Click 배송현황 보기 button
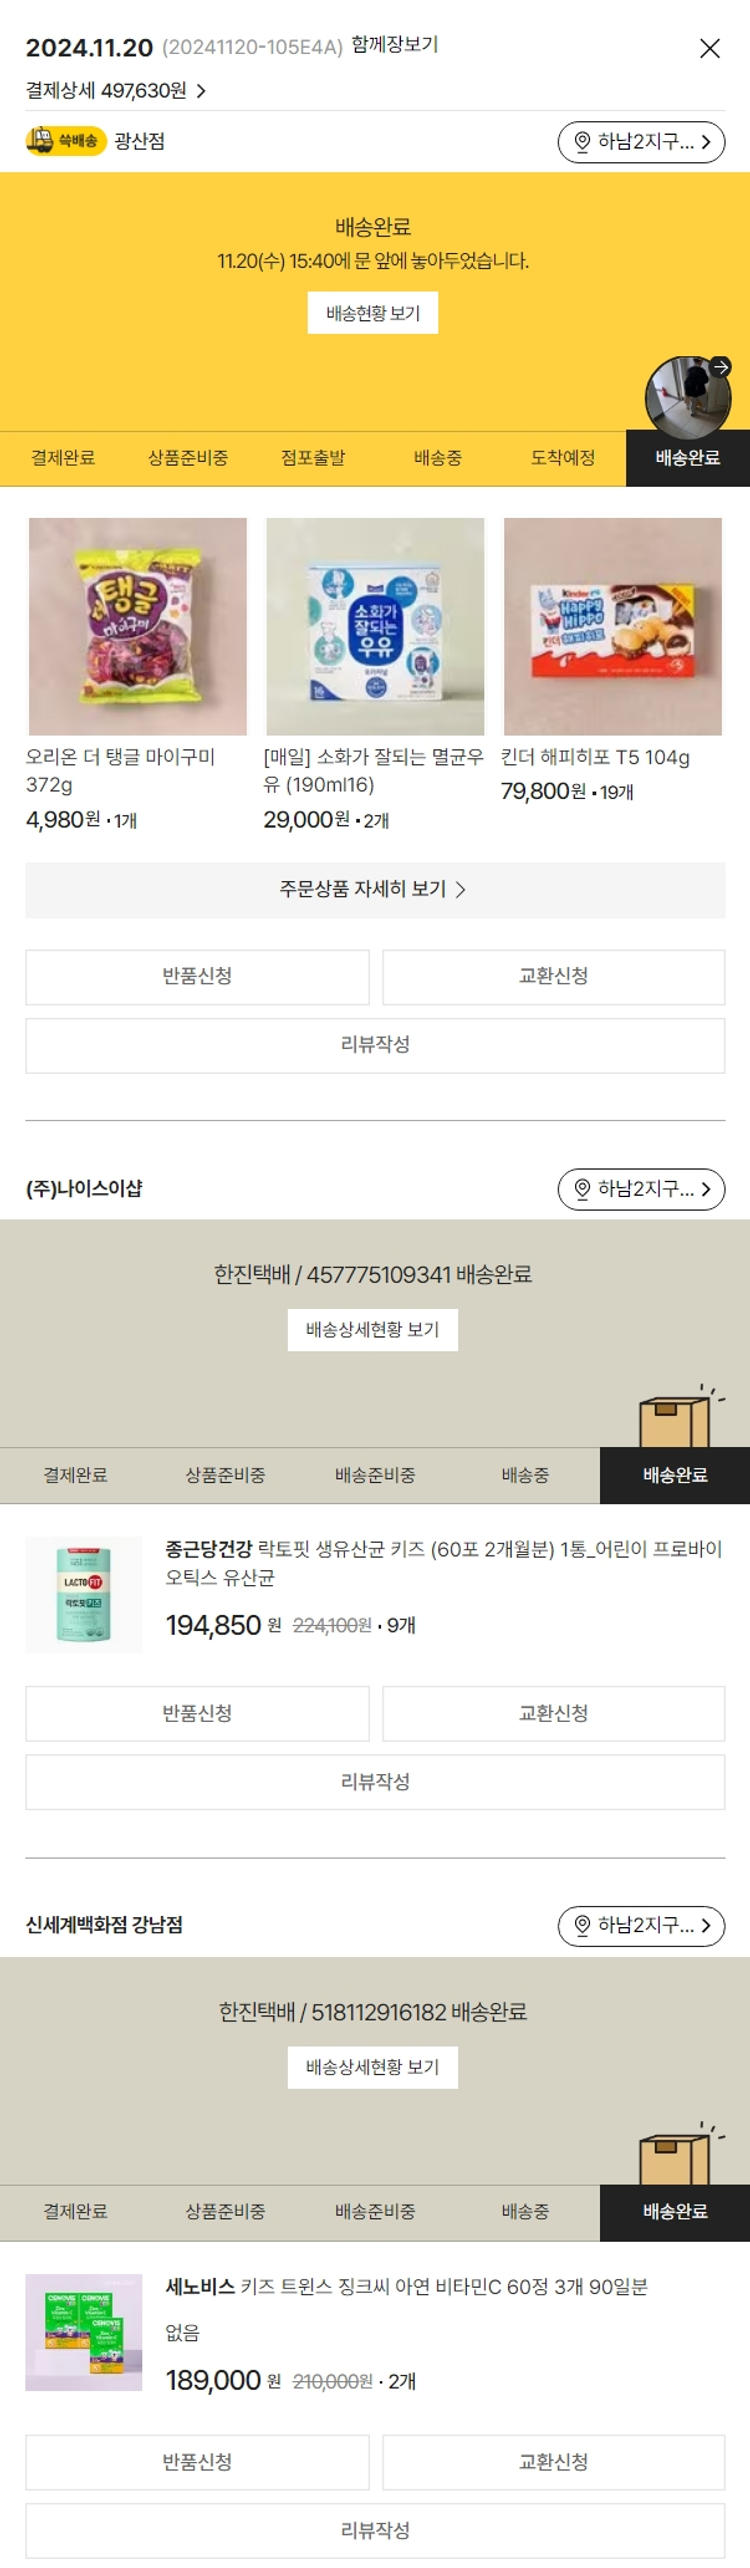This screenshot has height=2568, width=750. (x=372, y=313)
